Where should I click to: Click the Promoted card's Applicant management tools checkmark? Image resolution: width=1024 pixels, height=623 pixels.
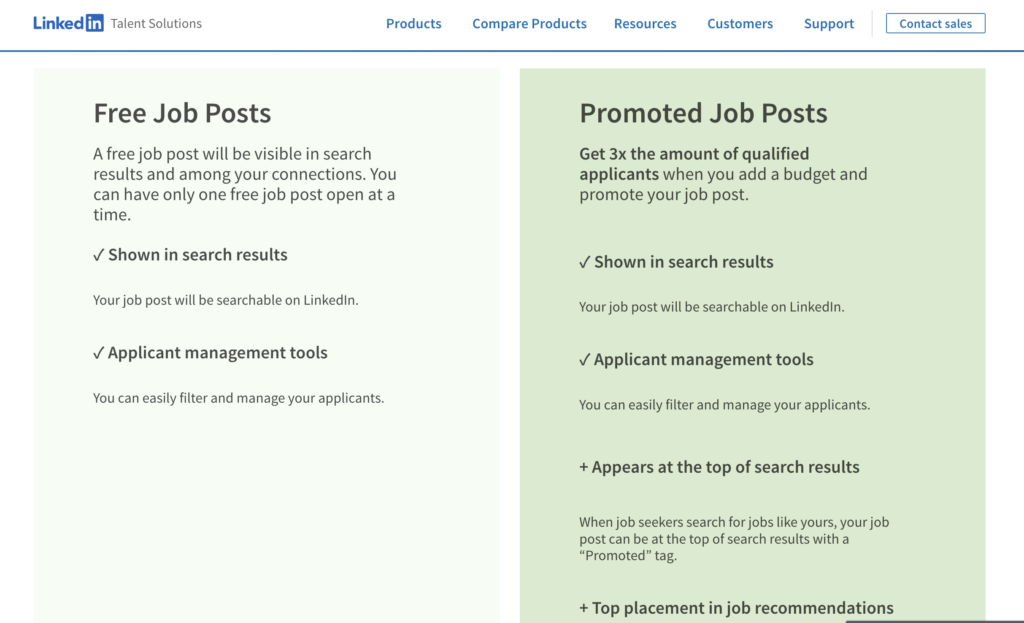[584, 360]
